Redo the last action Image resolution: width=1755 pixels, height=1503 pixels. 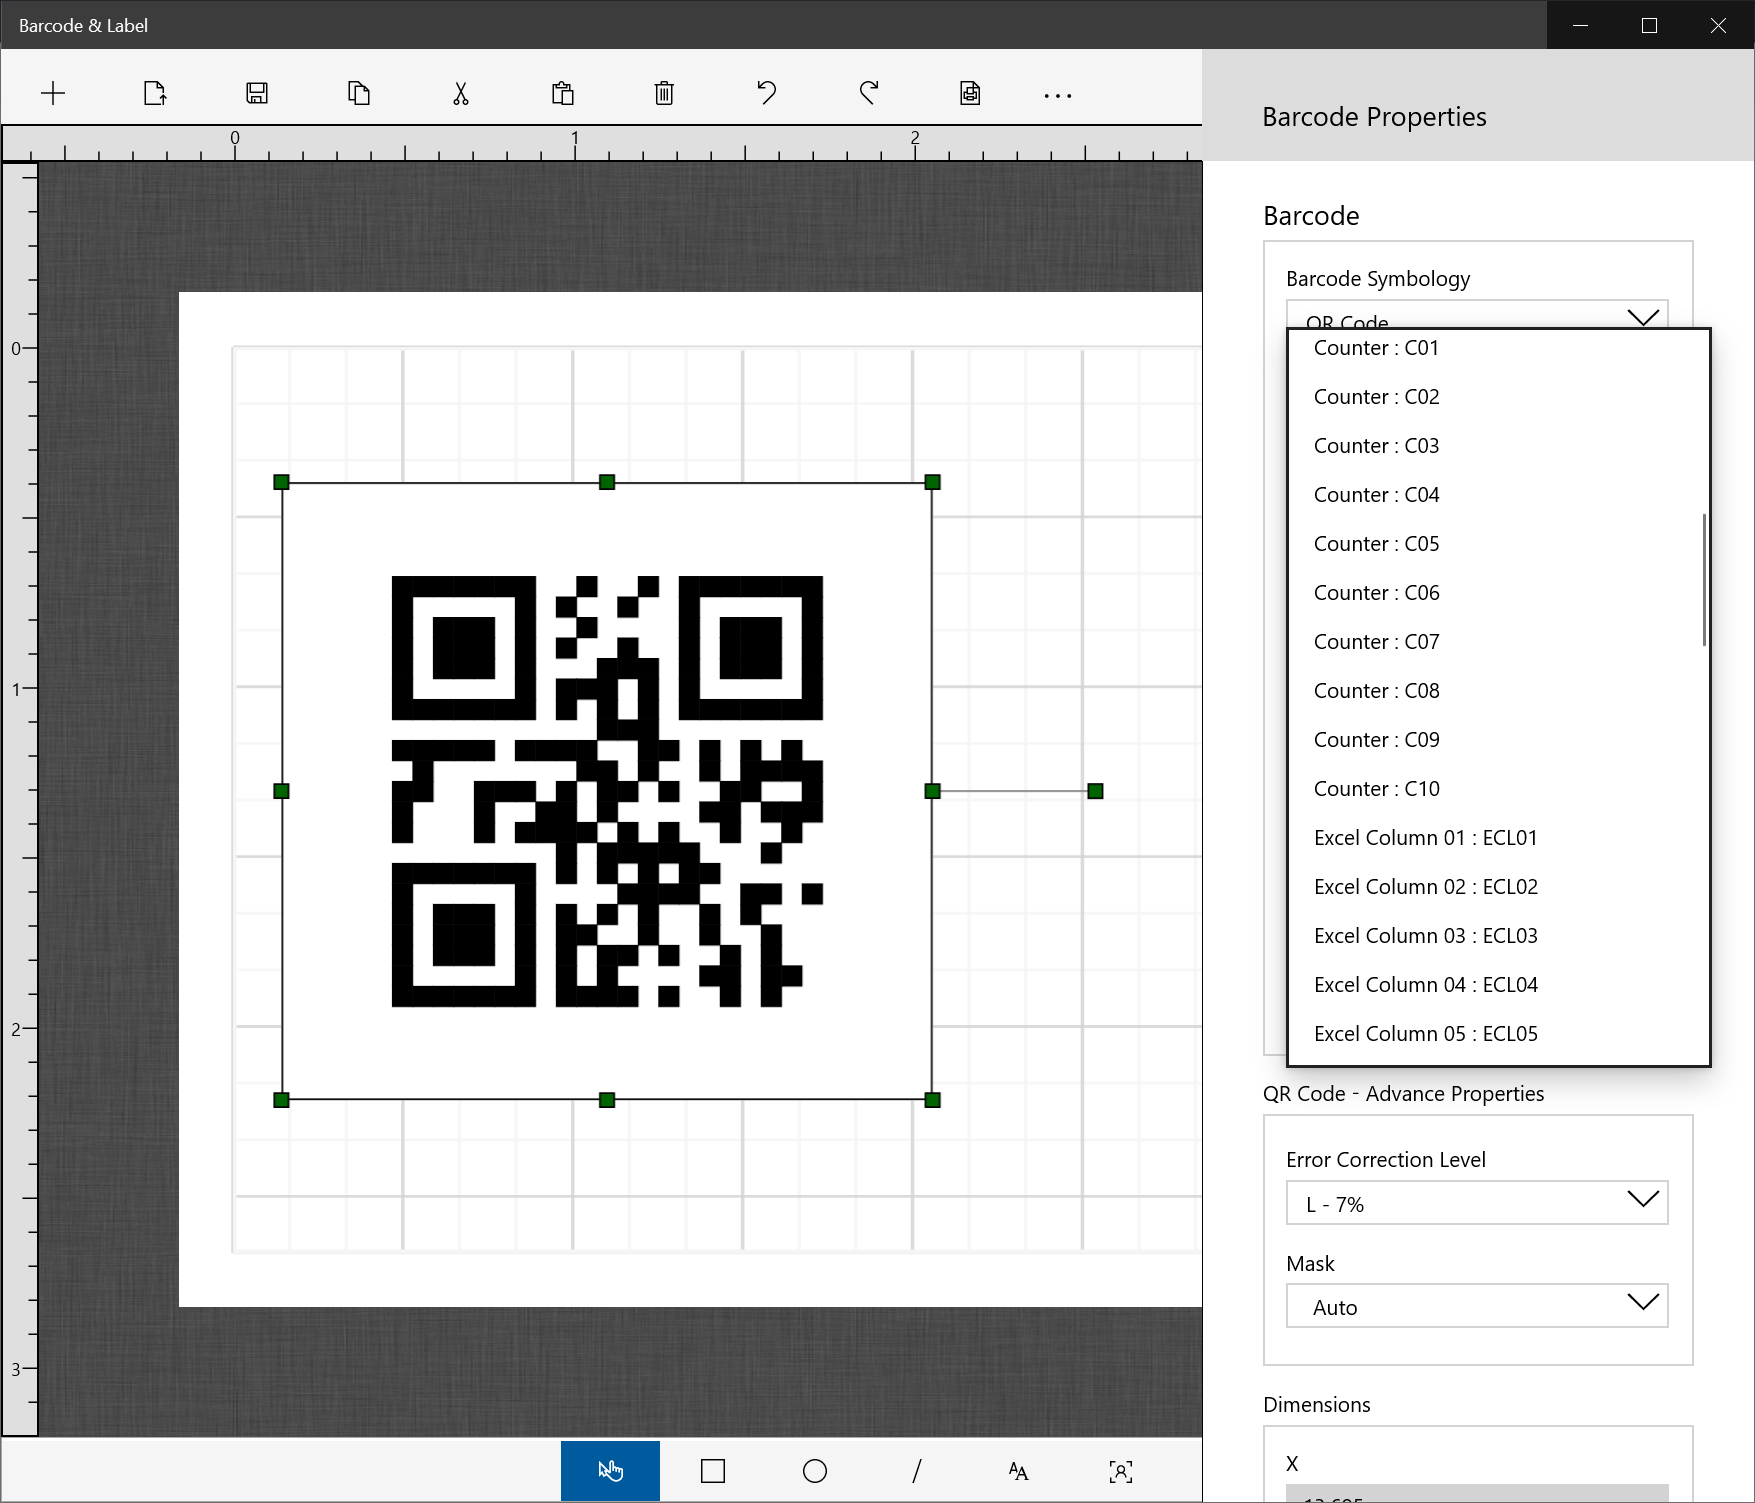tap(869, 94)
